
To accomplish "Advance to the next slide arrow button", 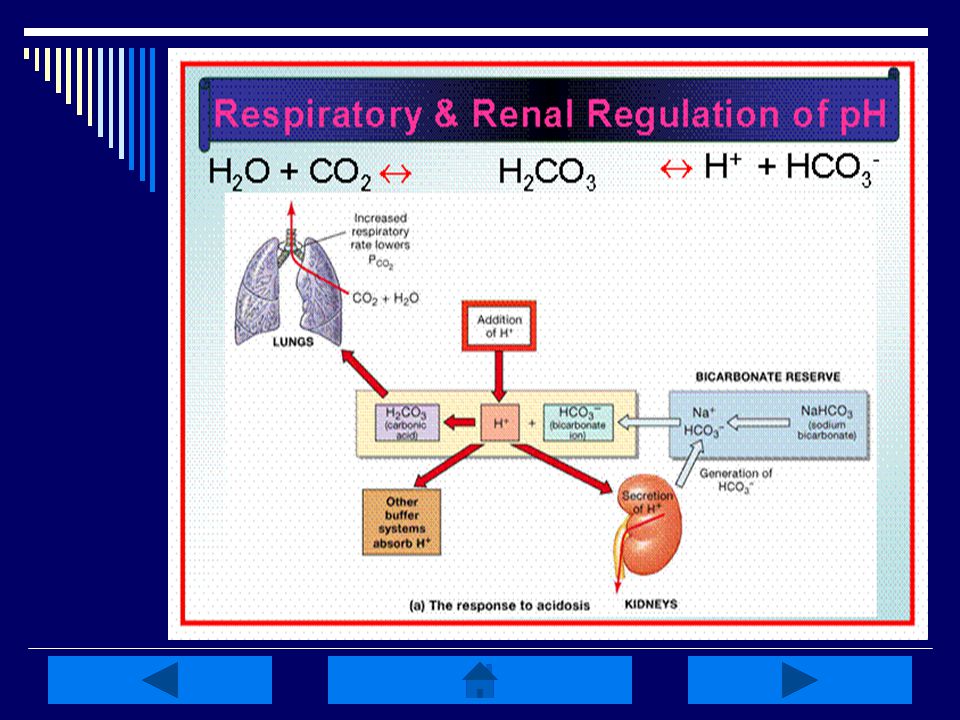I will pyautogui.click(x=800, y=680).
